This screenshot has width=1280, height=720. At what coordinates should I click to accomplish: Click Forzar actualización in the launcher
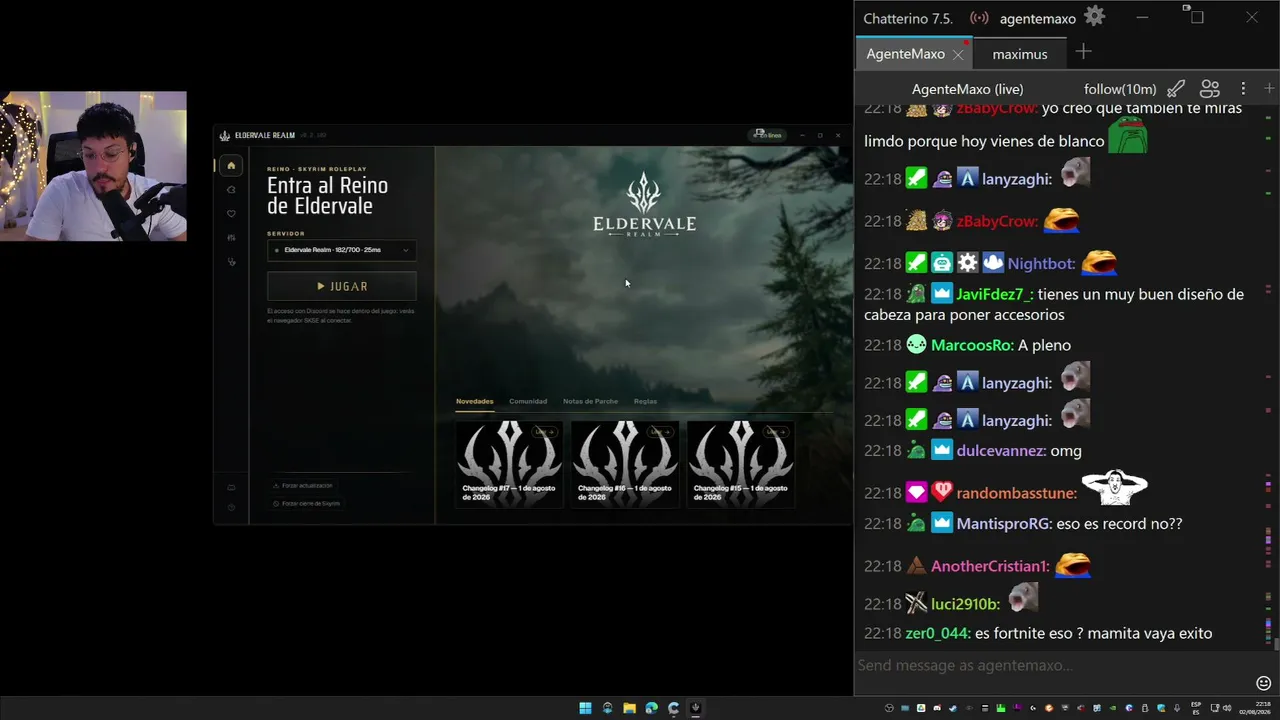(303, 486)
